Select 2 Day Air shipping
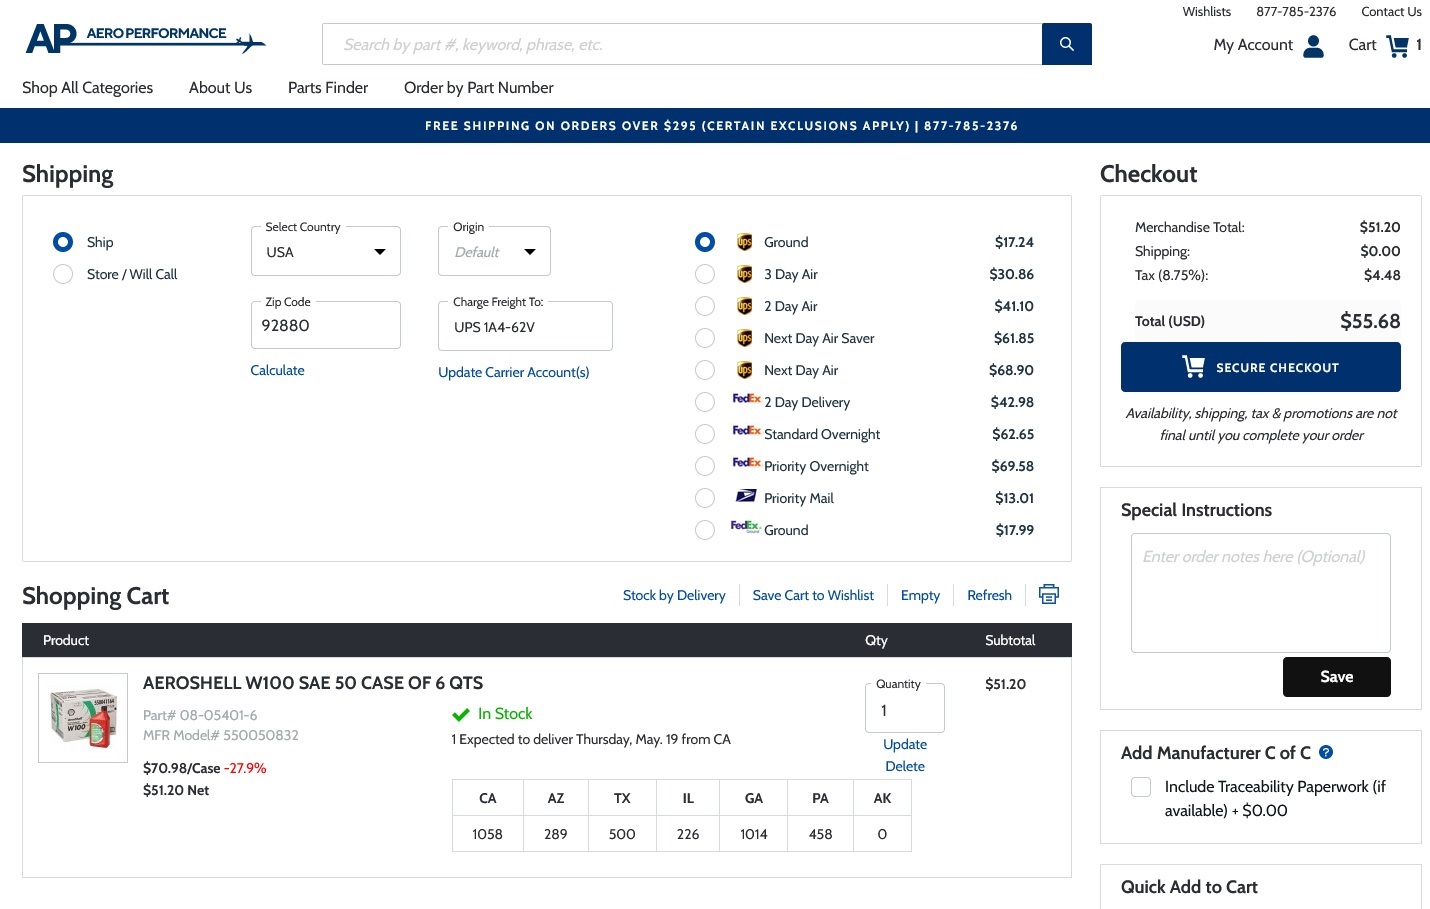 pos(705,306)
